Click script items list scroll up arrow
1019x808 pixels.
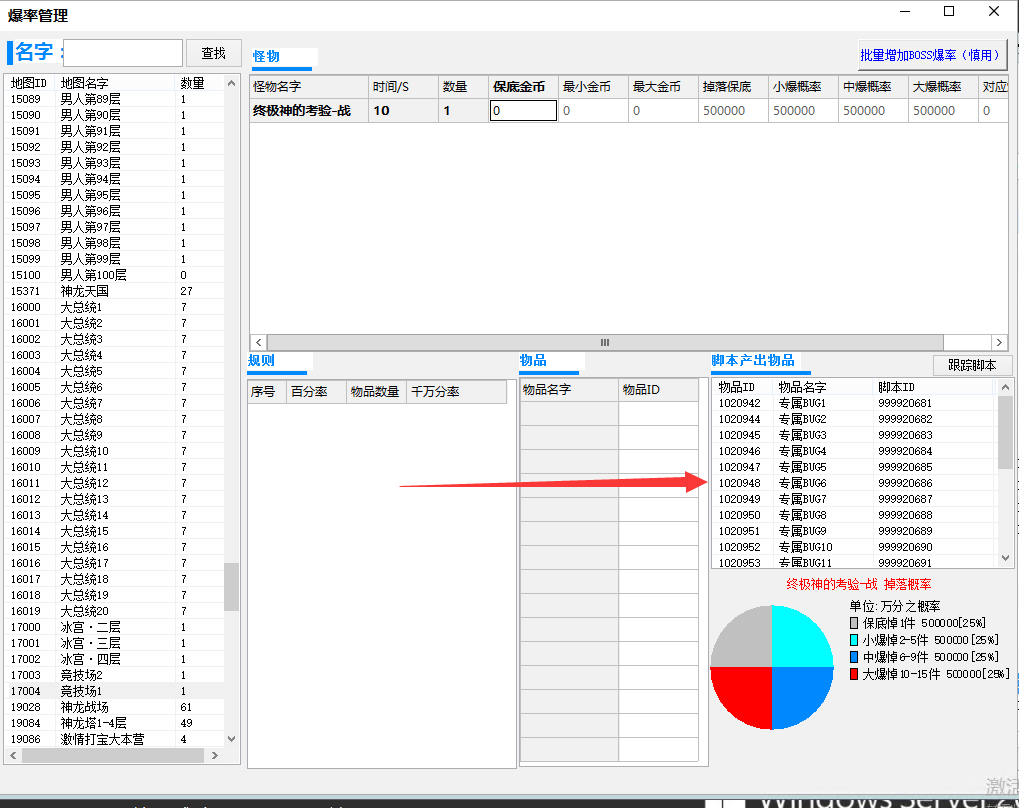point(1005,387)
